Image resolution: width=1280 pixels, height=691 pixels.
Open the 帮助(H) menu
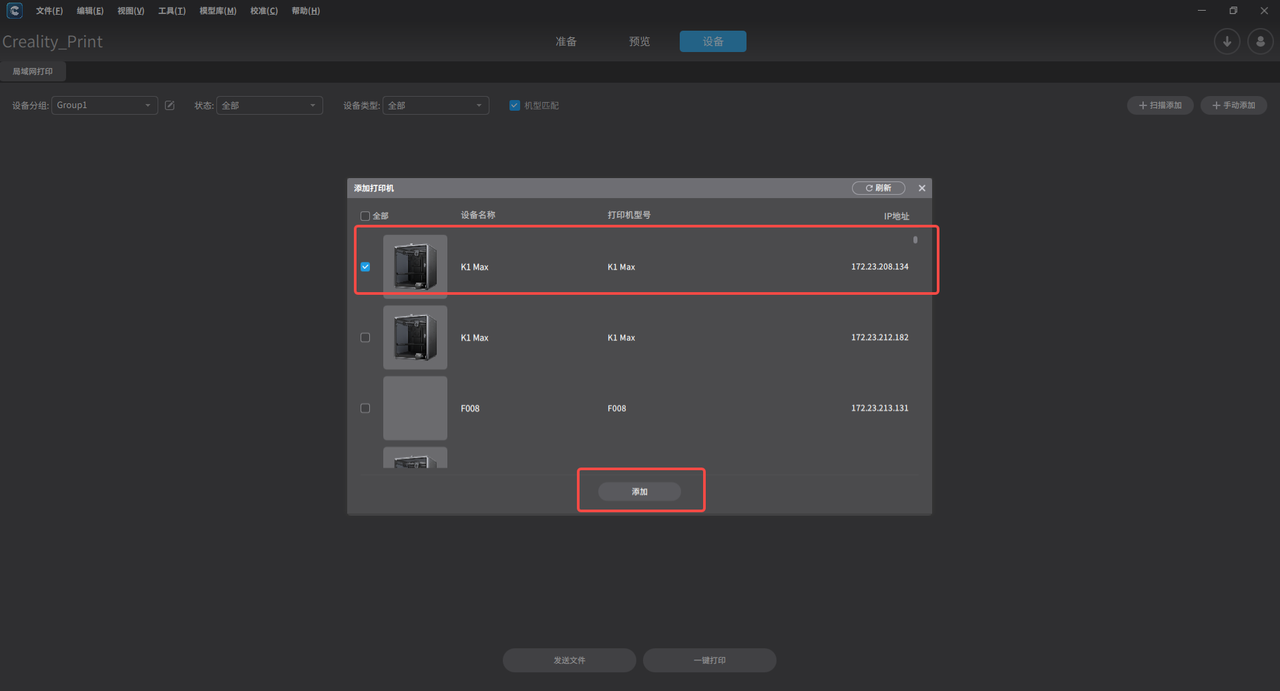coord(306,11)
